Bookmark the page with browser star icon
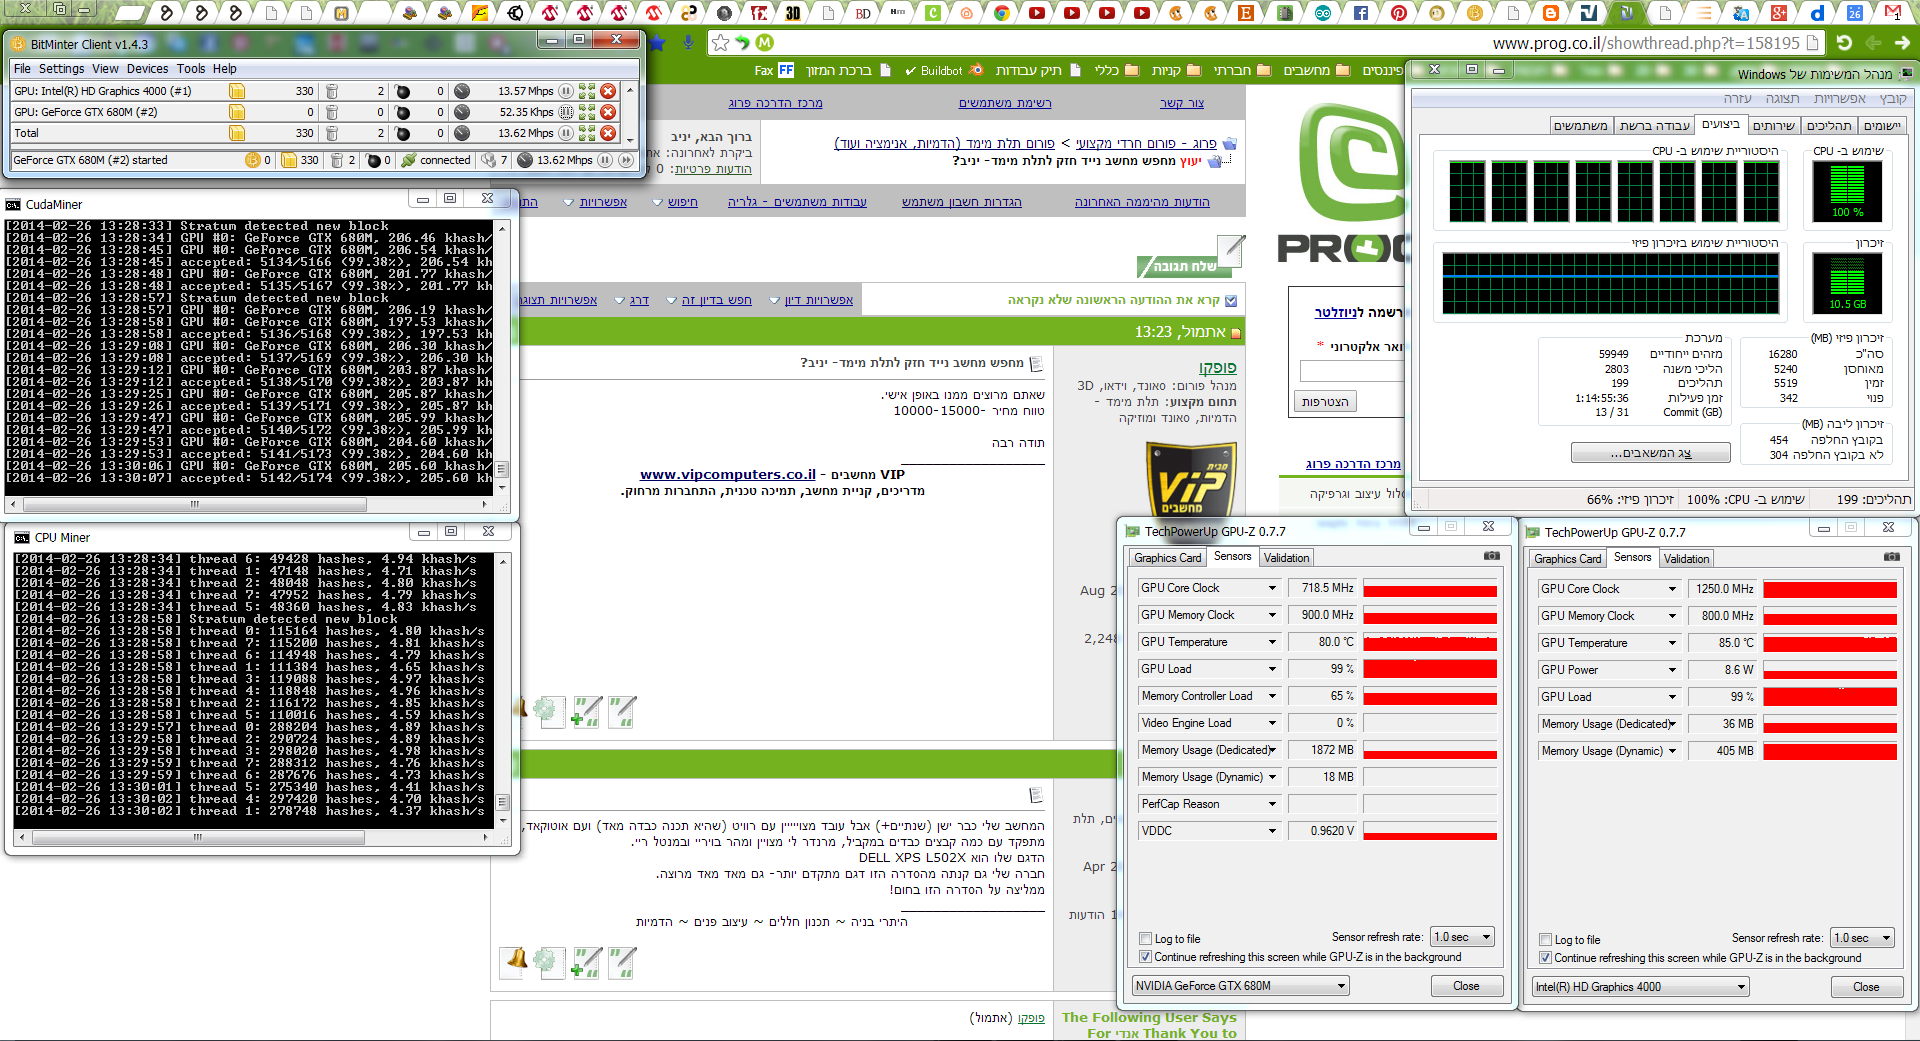 click(720, 43)
